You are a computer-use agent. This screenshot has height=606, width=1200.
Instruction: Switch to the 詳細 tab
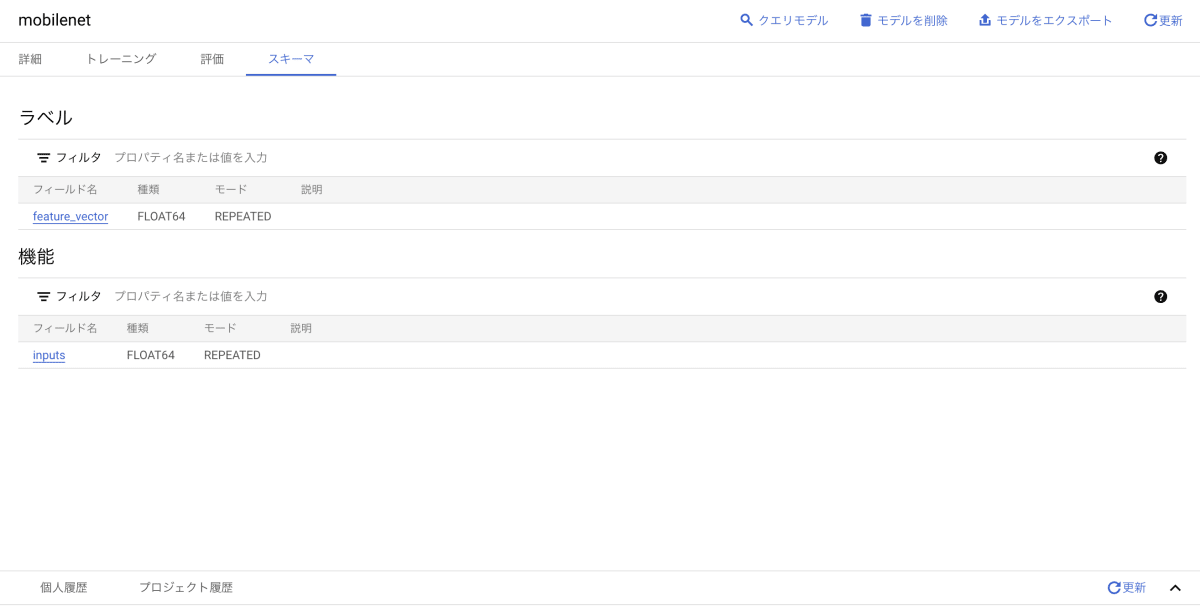pyautogui.click(x=30, y=59)
